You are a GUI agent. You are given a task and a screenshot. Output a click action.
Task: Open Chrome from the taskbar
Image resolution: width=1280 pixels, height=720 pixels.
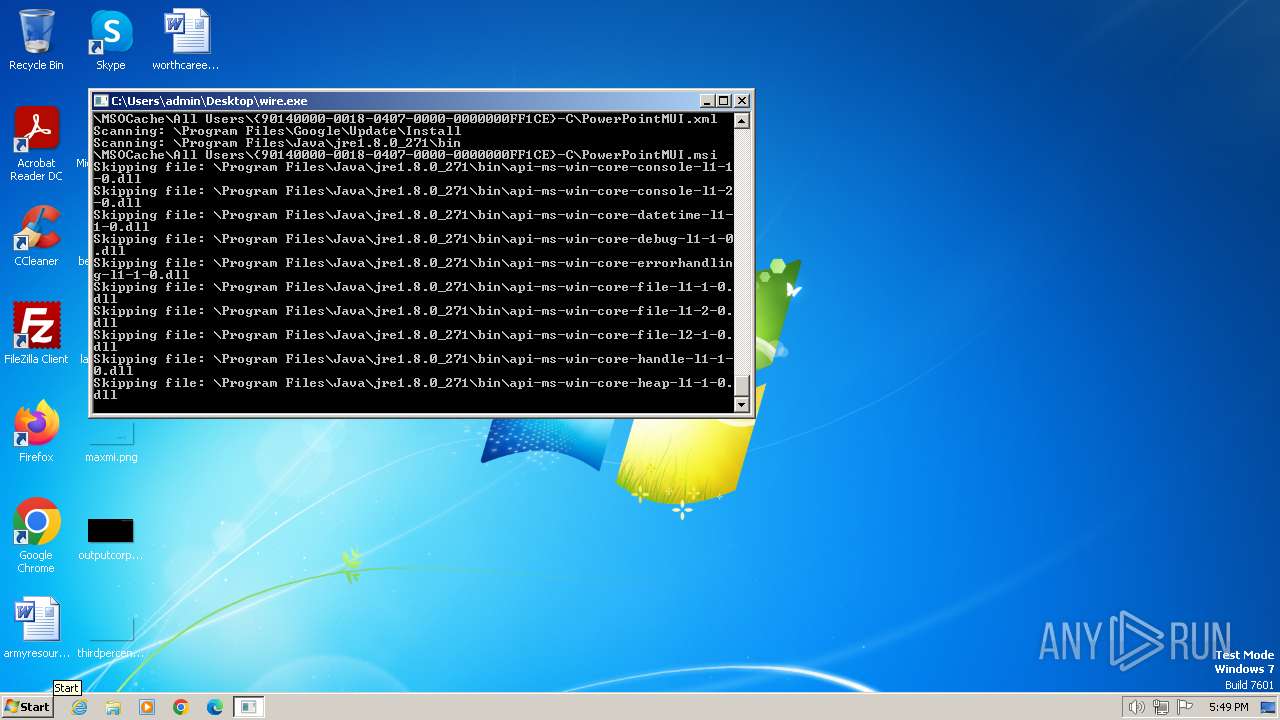[x=181, y=707]
